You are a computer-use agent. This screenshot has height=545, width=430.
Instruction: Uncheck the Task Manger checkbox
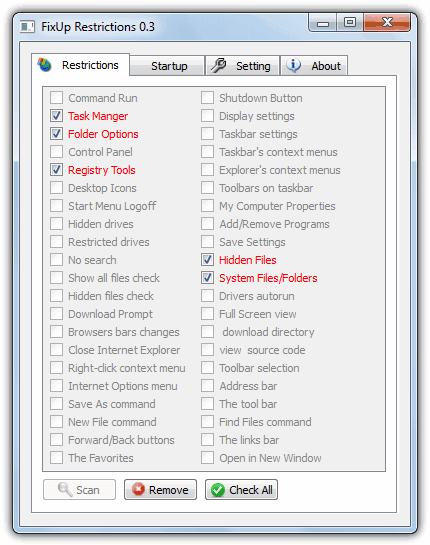(x=56, y=116)
